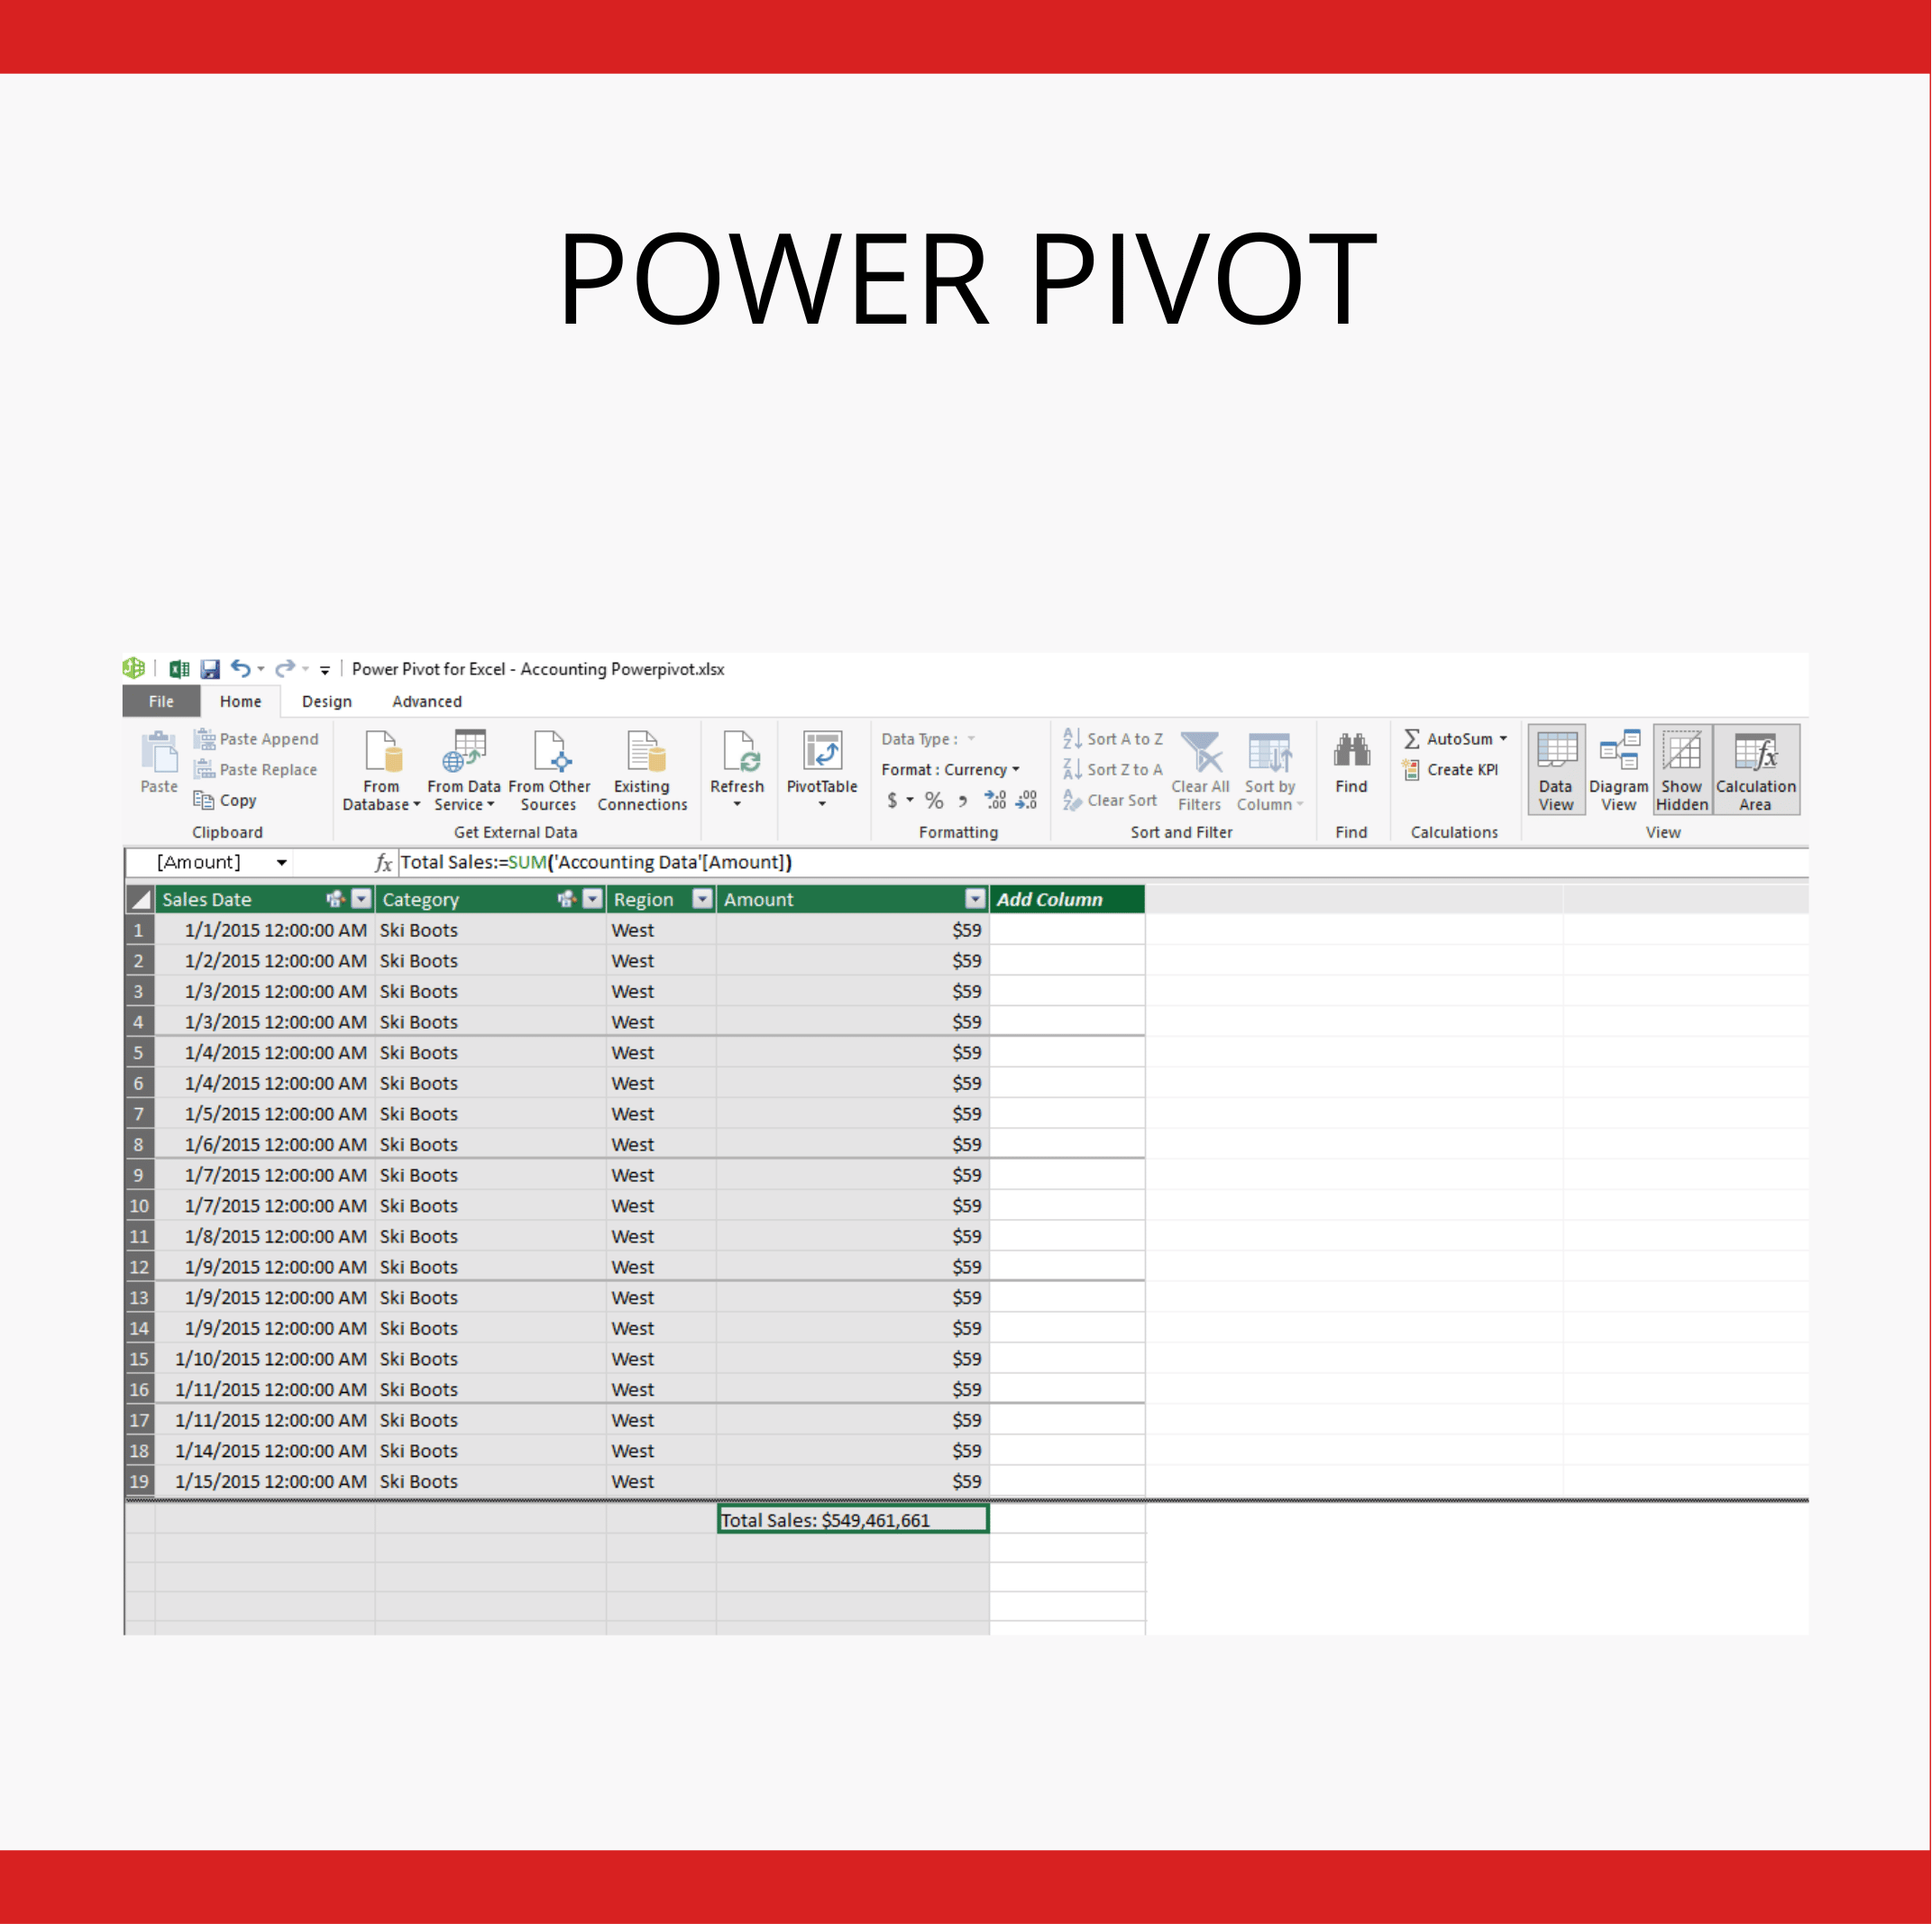Switch to the Design tab
This screenshot has height=1924, width=1932.
pos(327,701)
